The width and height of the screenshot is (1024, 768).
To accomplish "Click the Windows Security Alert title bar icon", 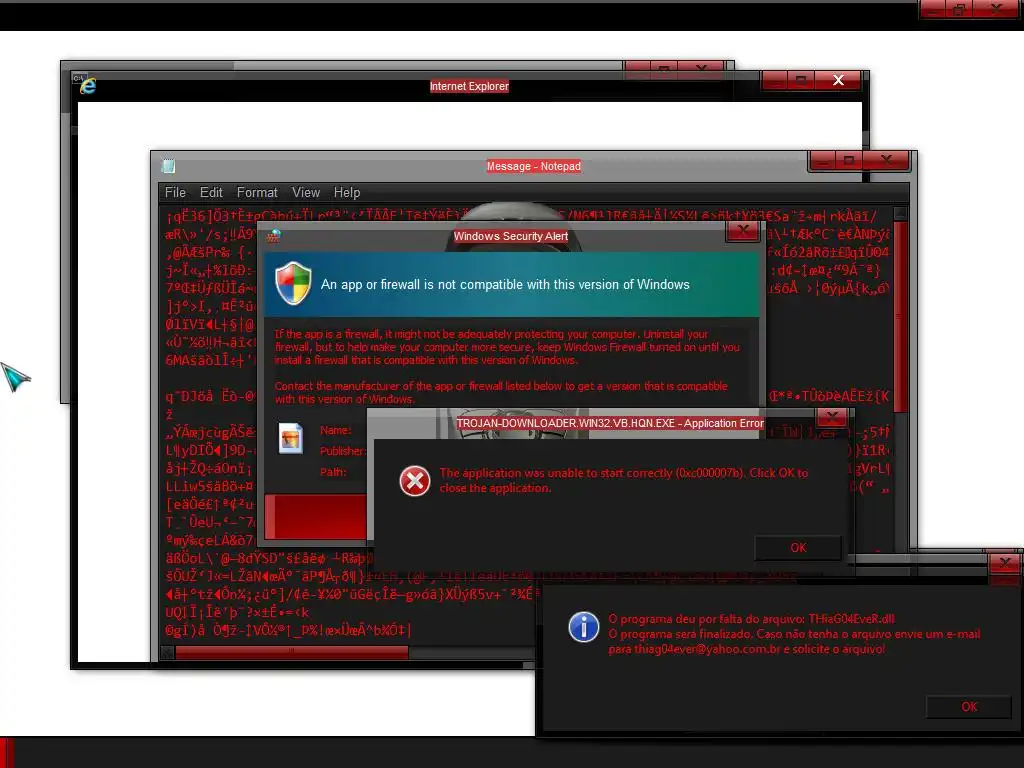I will pyautogui.click(x=274, y=236).
